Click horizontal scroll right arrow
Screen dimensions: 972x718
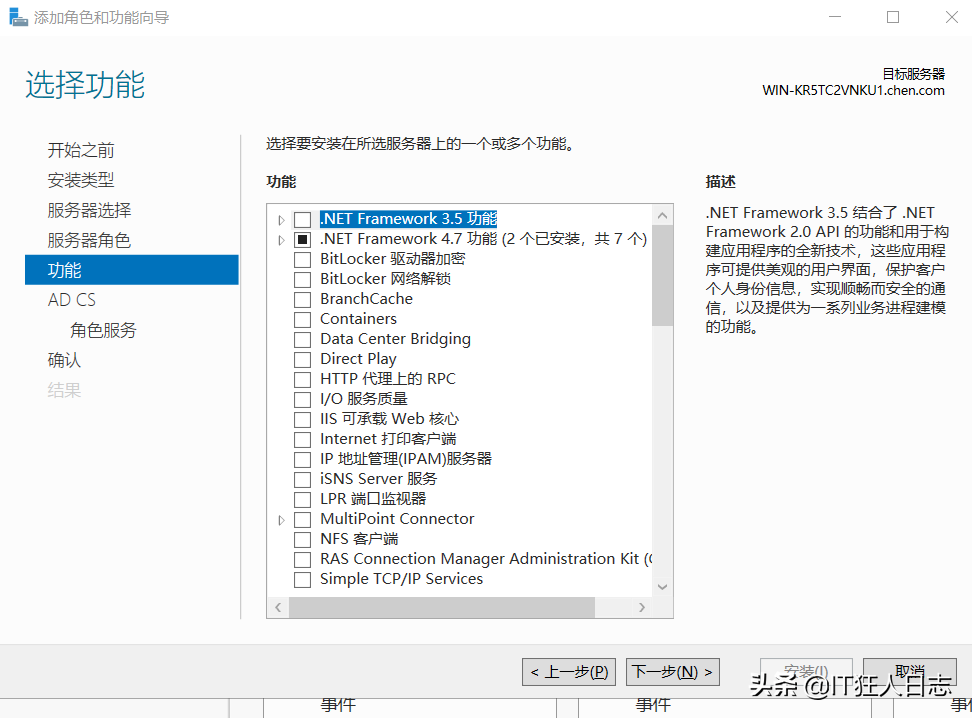642,608
